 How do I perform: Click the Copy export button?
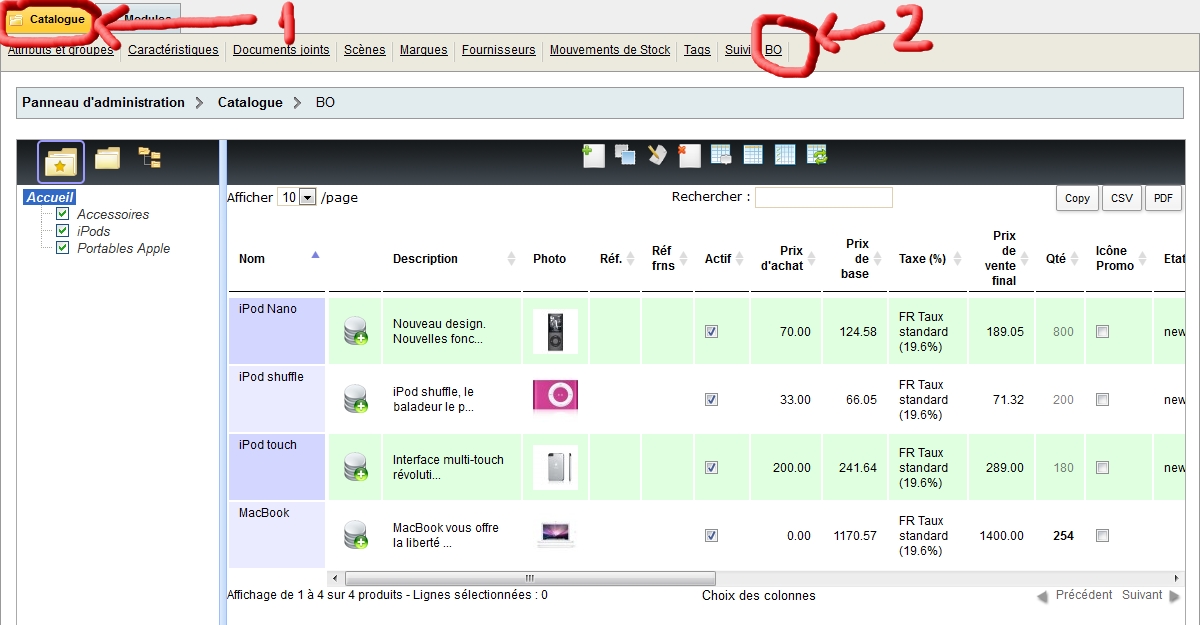(x=1077, y=198)
